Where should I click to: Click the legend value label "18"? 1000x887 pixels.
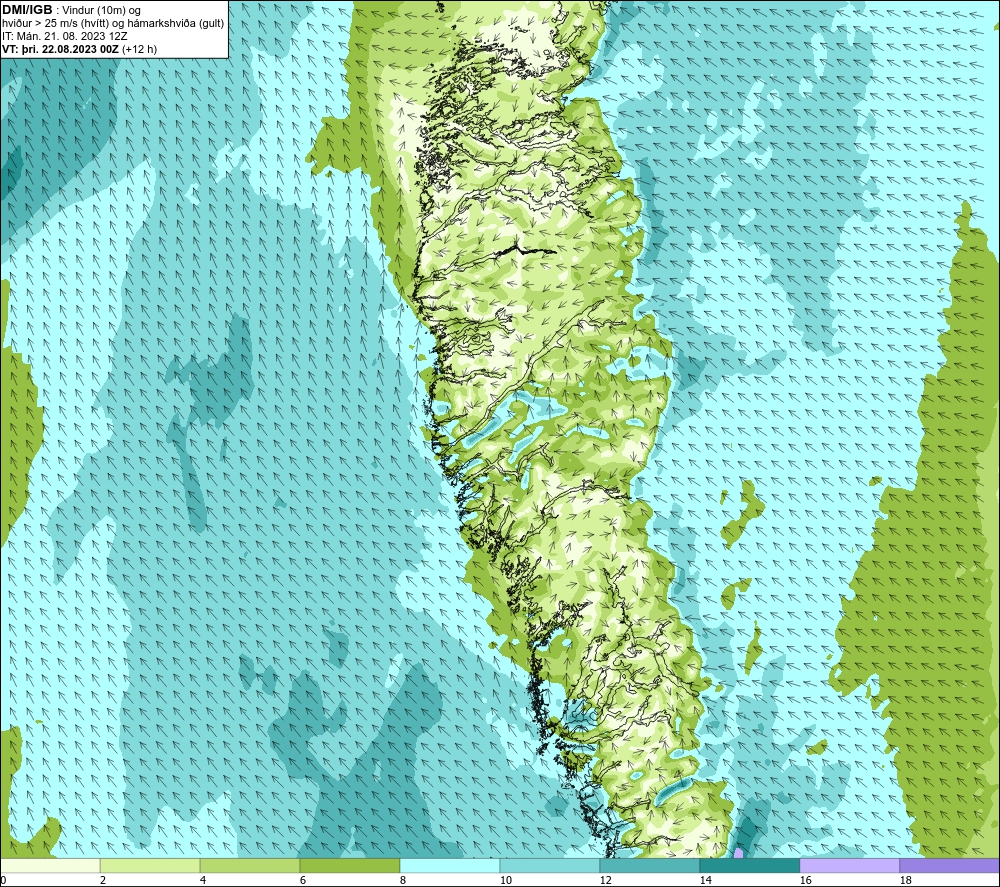[x=905, y=881]
